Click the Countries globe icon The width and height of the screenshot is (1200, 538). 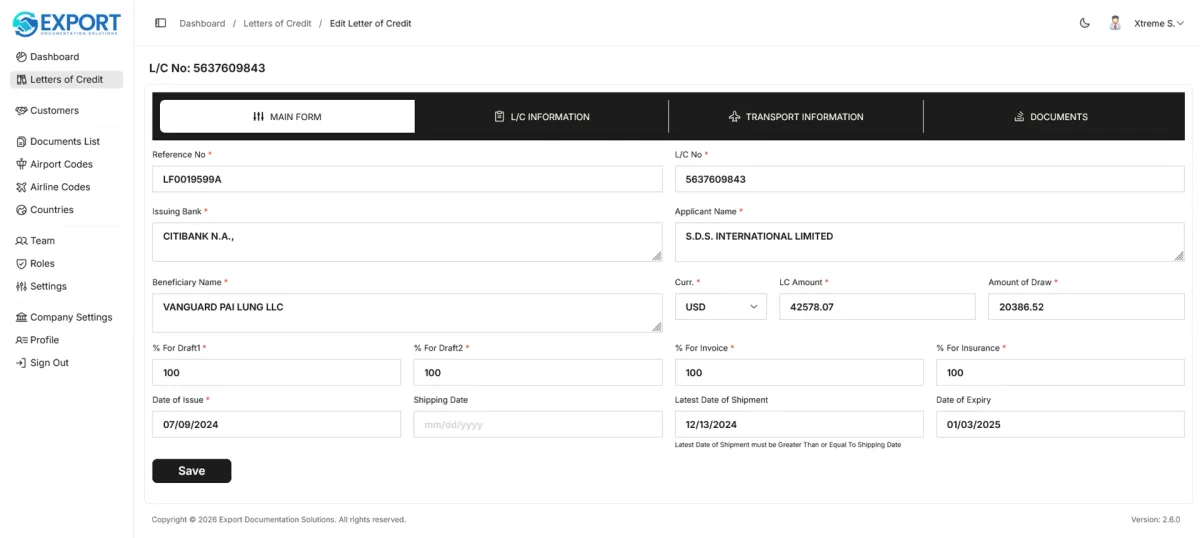(21, 210)
